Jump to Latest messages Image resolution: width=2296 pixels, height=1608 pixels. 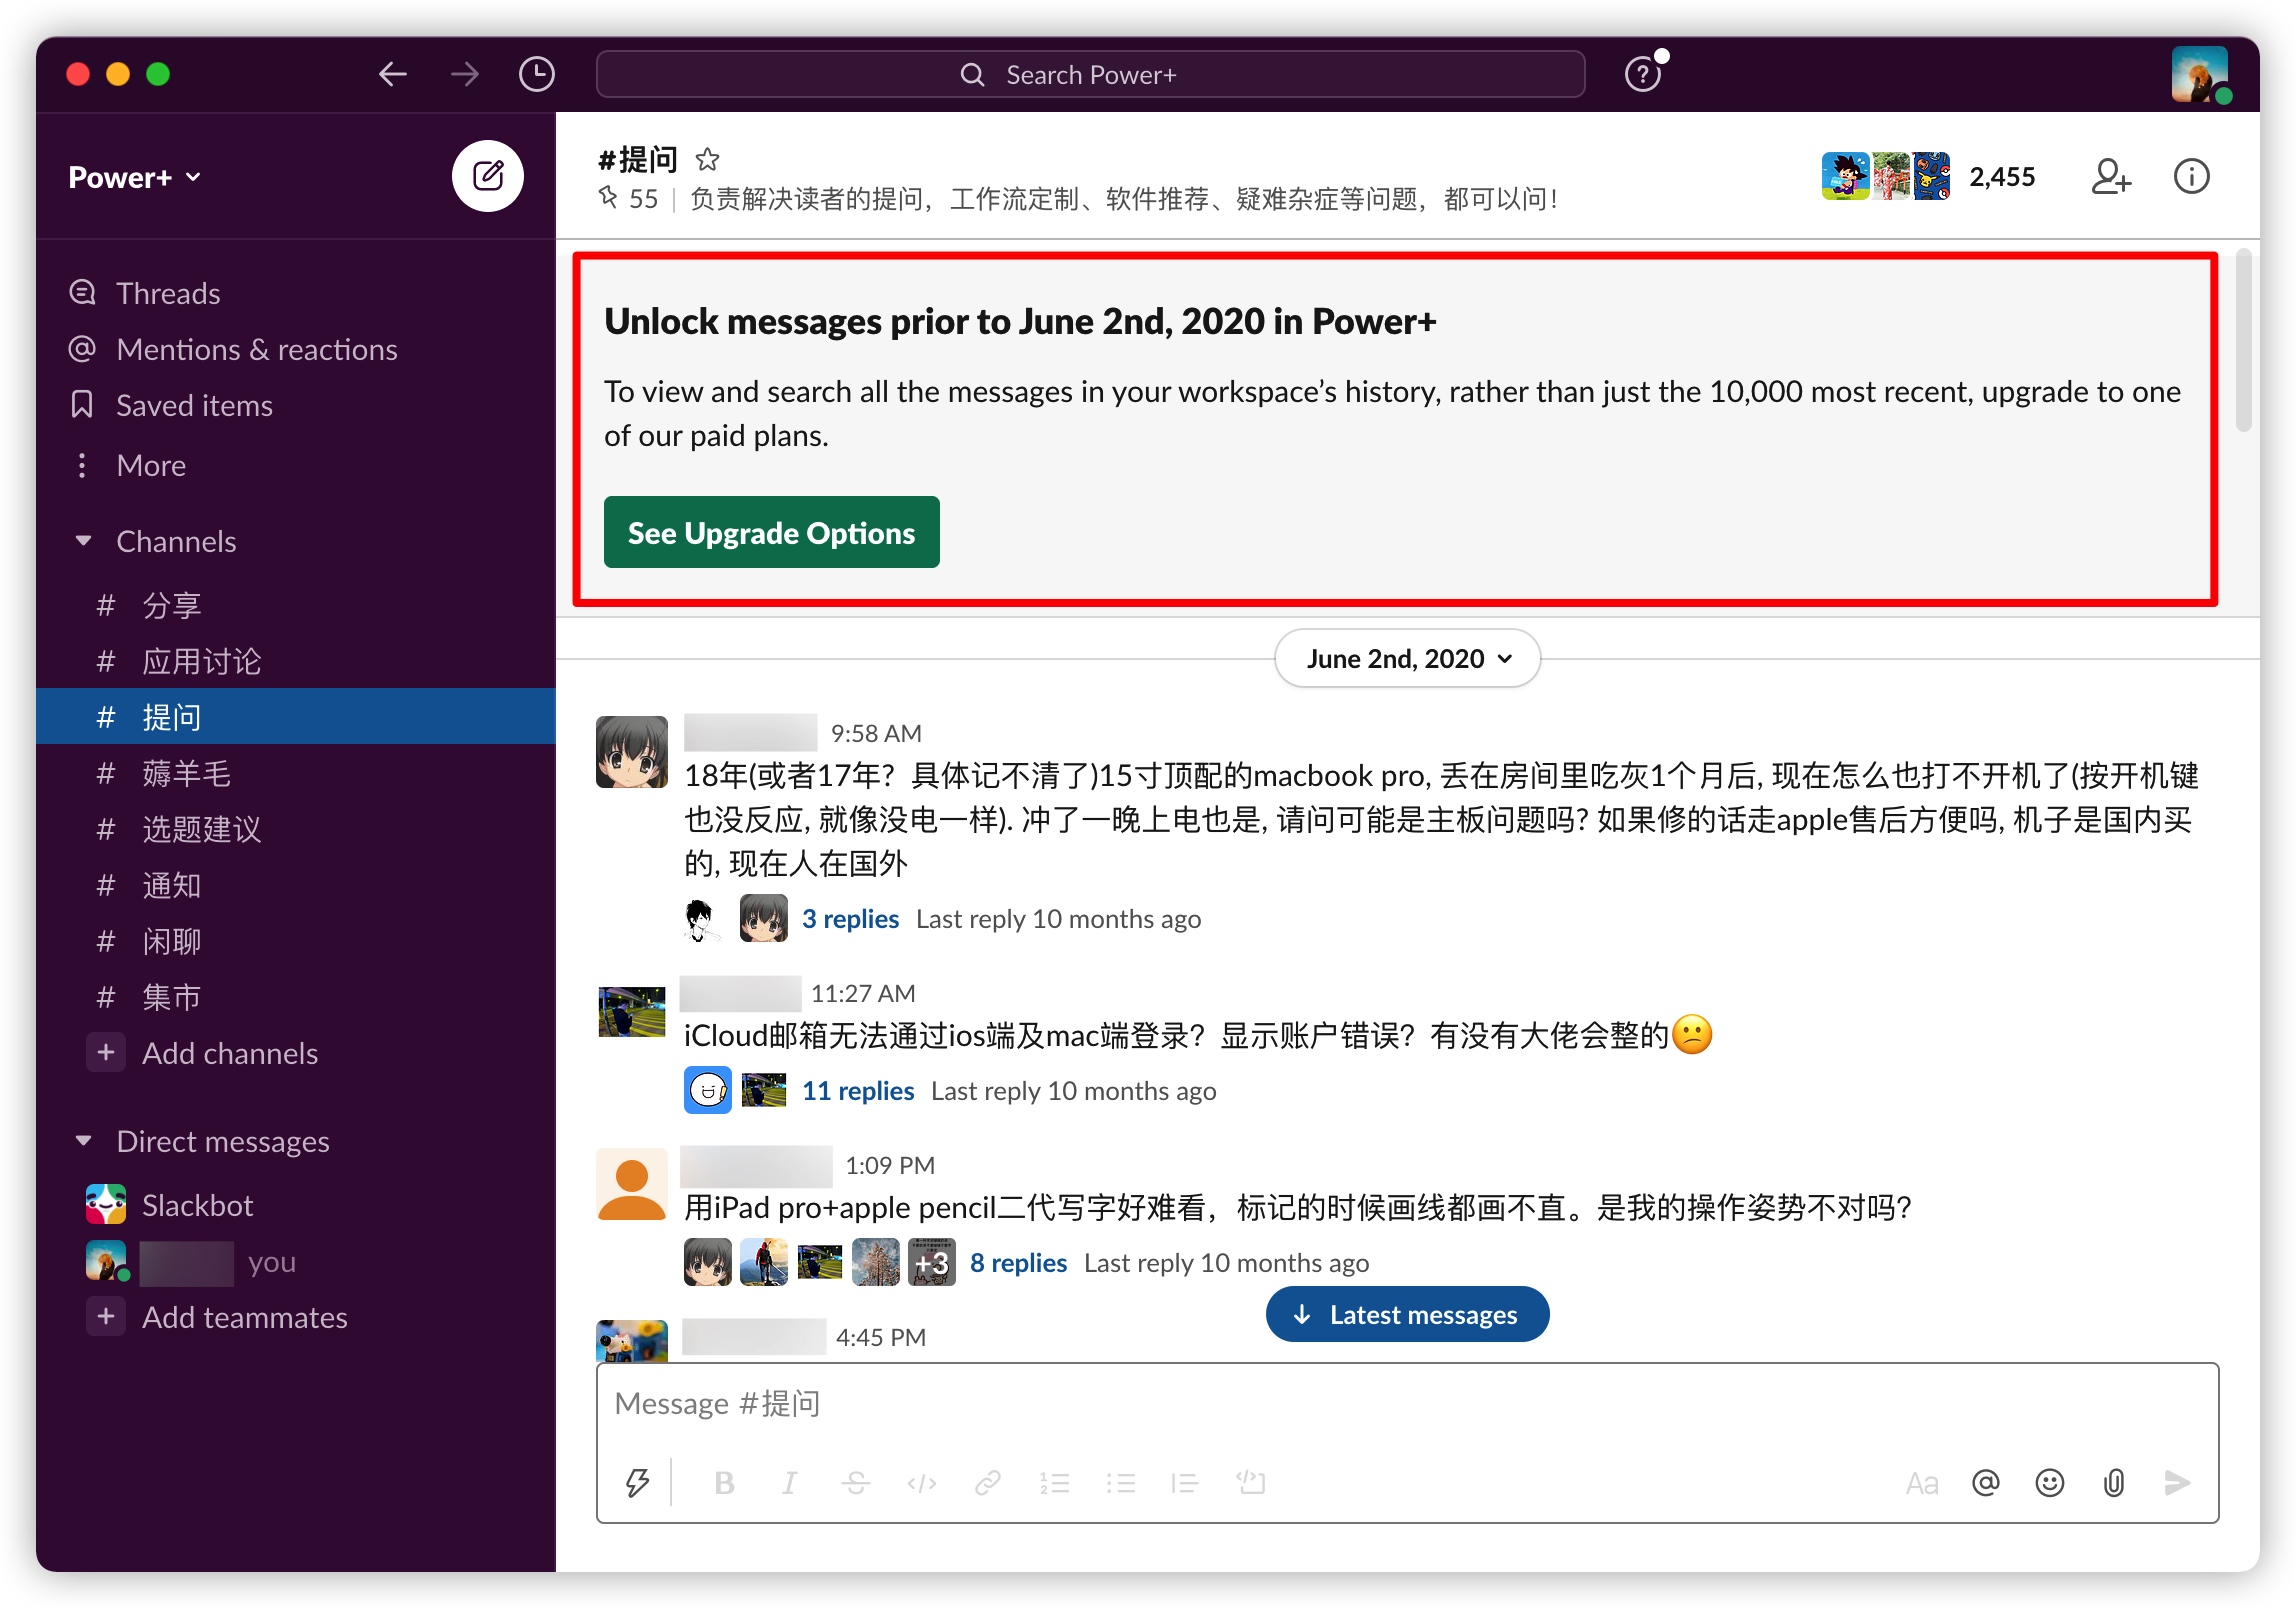(1407, 1314)
